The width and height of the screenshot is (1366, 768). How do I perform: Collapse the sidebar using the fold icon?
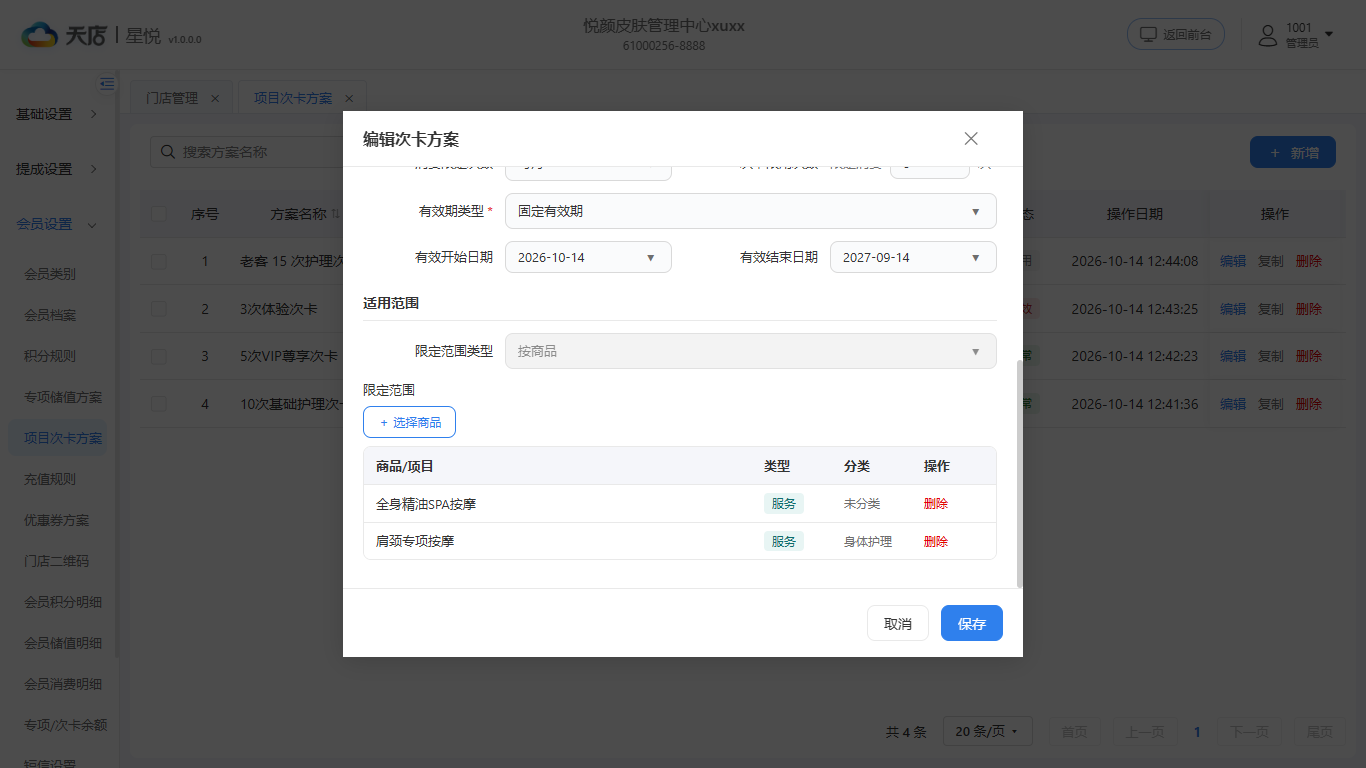(107, 84)
